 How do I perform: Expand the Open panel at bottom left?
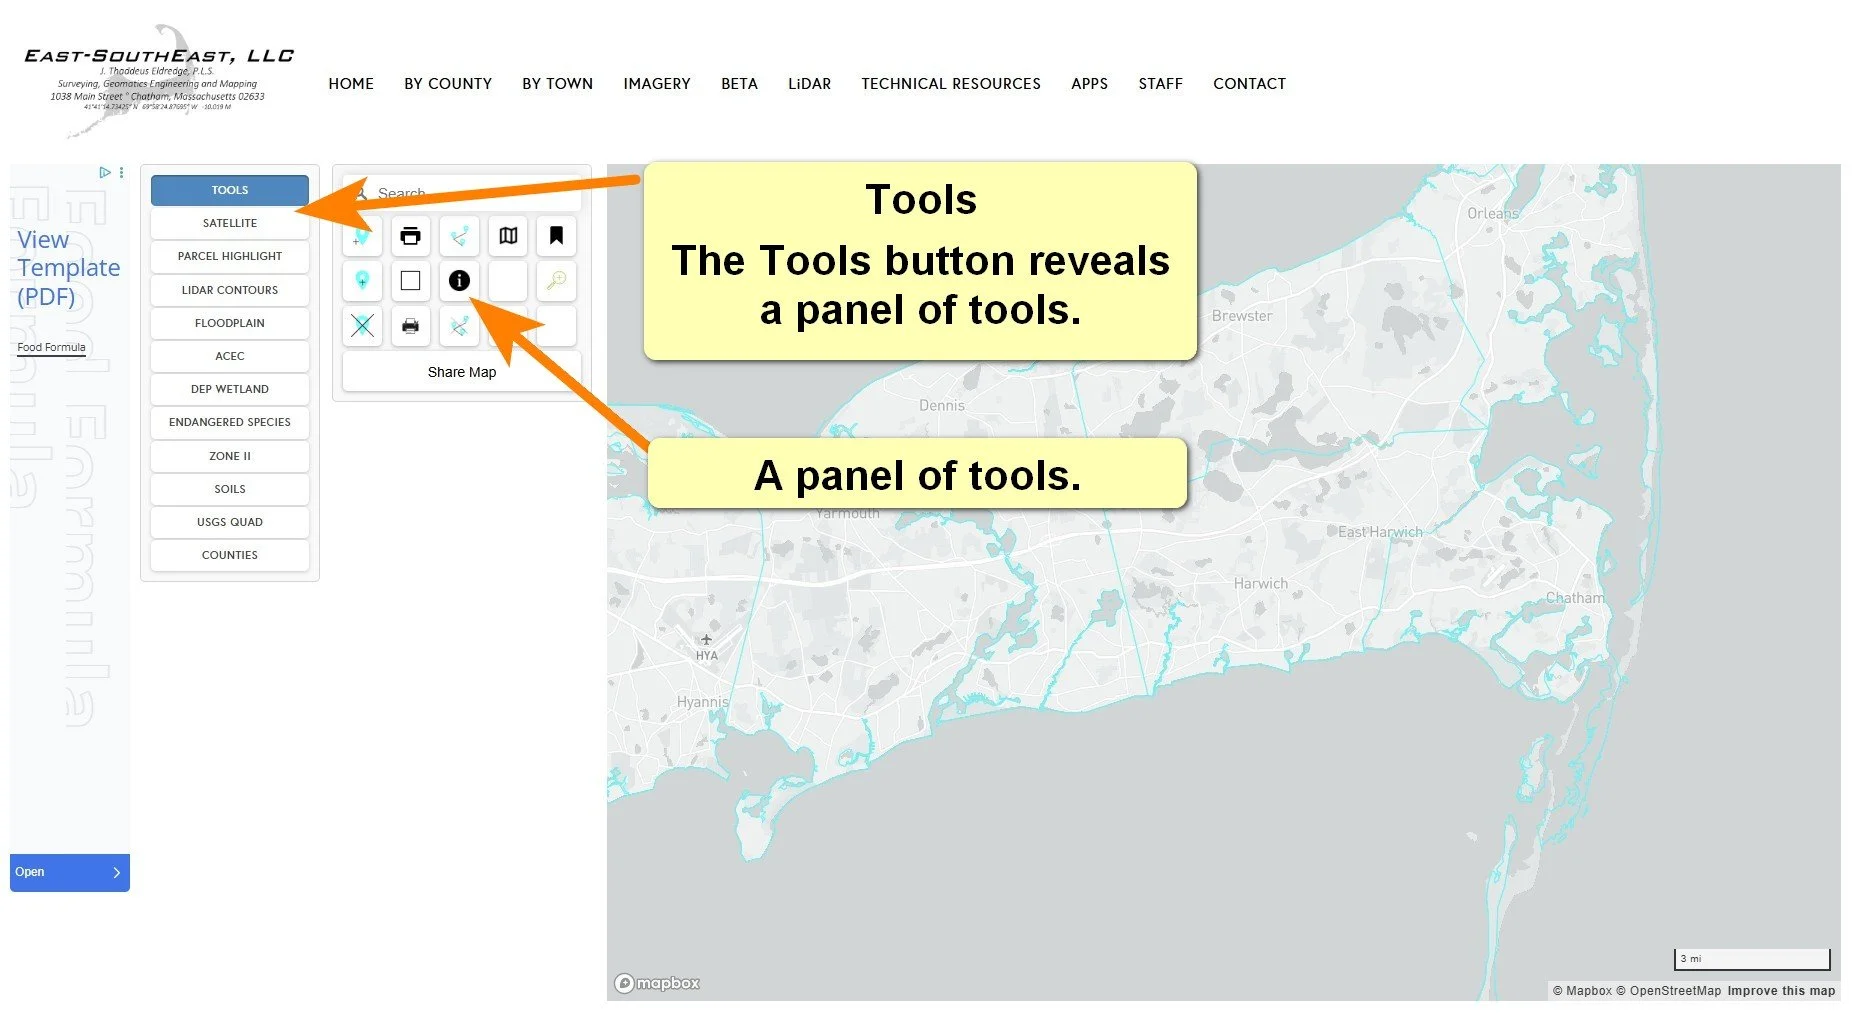(x=69, y=871)
